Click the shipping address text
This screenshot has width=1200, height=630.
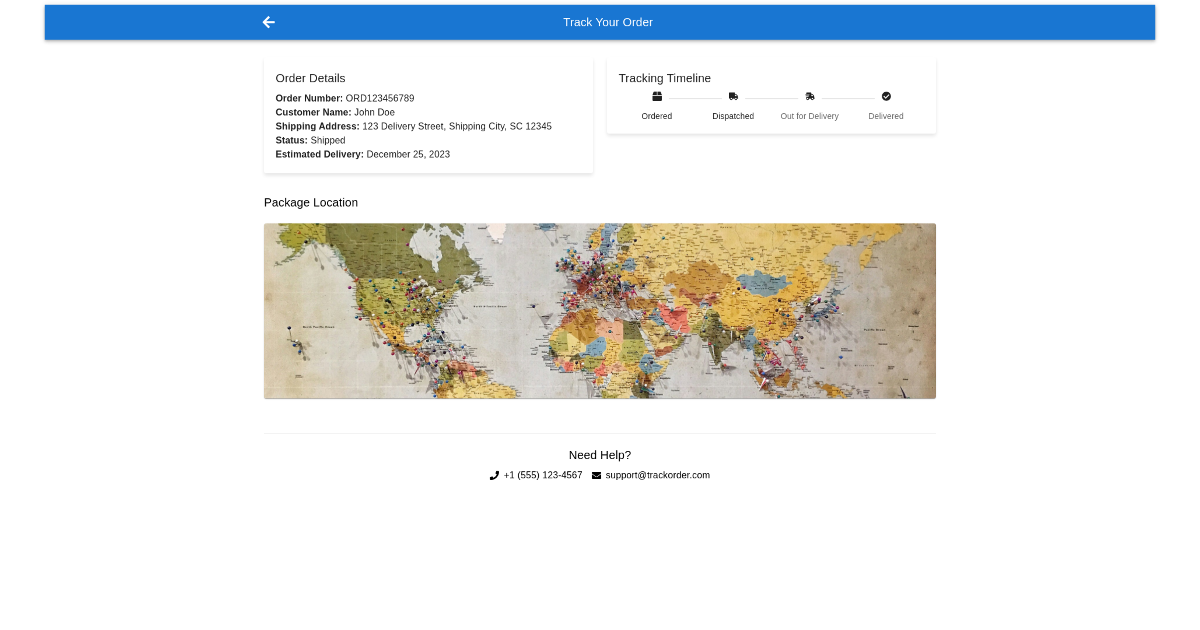(456, 126)
